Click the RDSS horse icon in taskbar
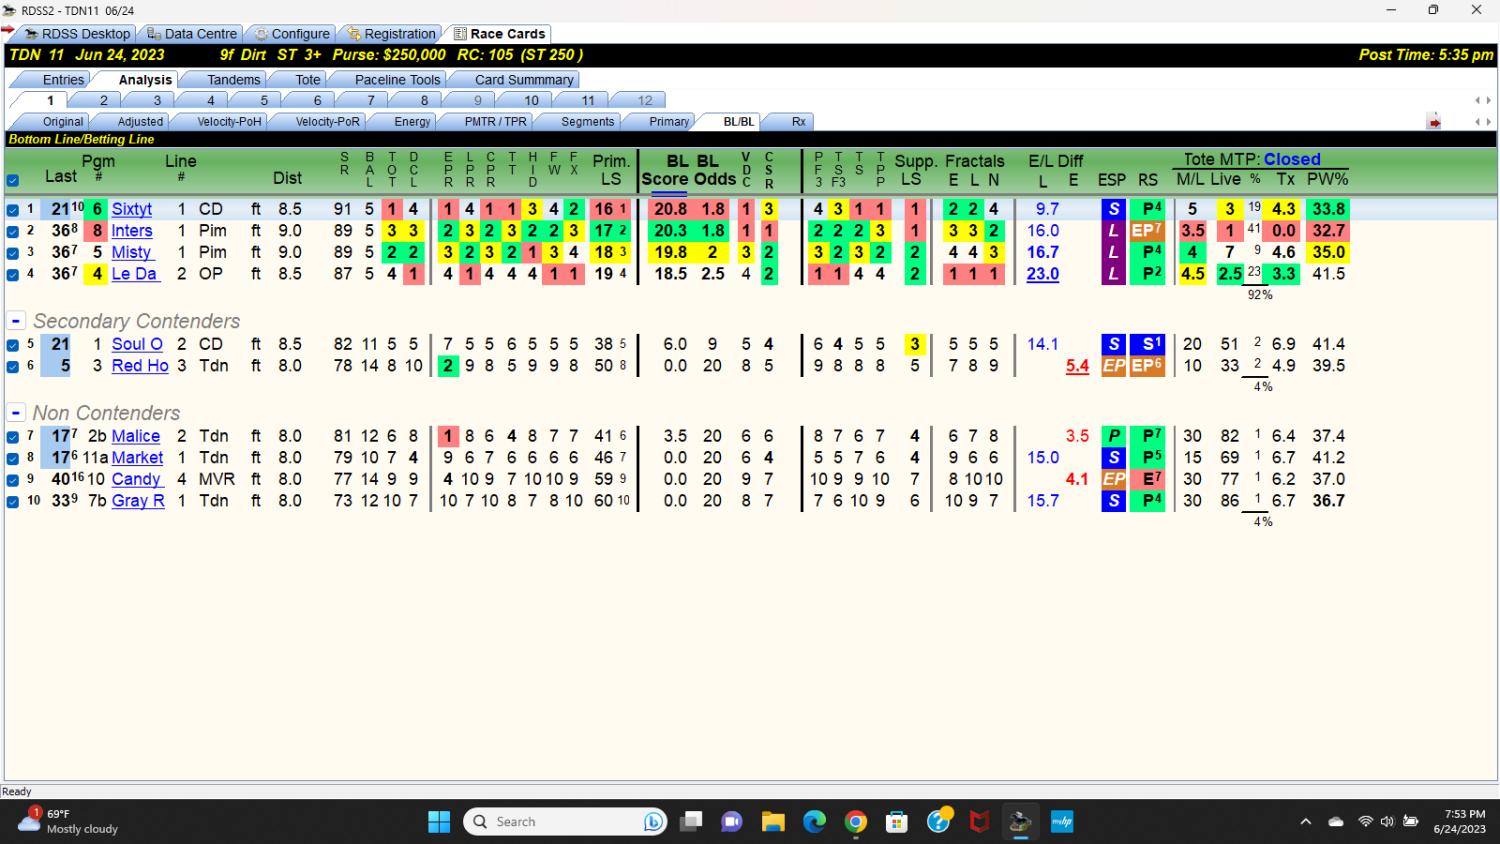Image resolution: width=1500 pixels, height=844 pixels. tap(1020, 822)
